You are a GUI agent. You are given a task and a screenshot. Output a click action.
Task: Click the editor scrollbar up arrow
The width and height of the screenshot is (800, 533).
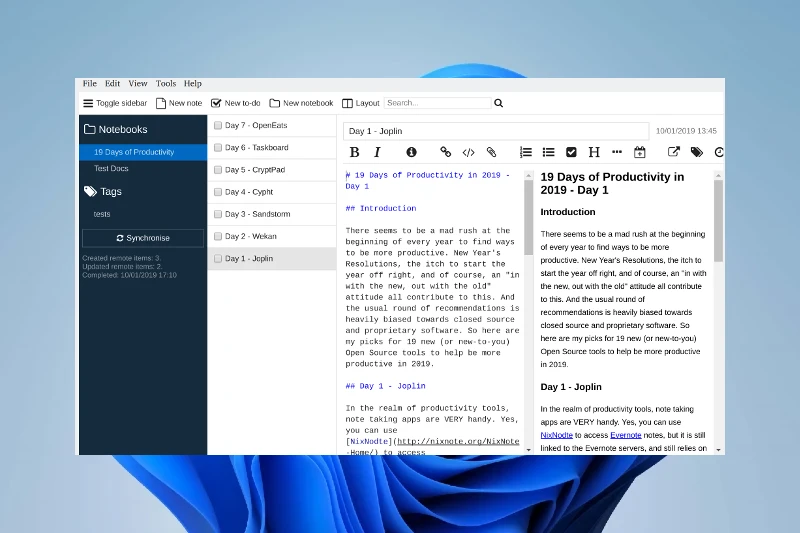(529, 175)
